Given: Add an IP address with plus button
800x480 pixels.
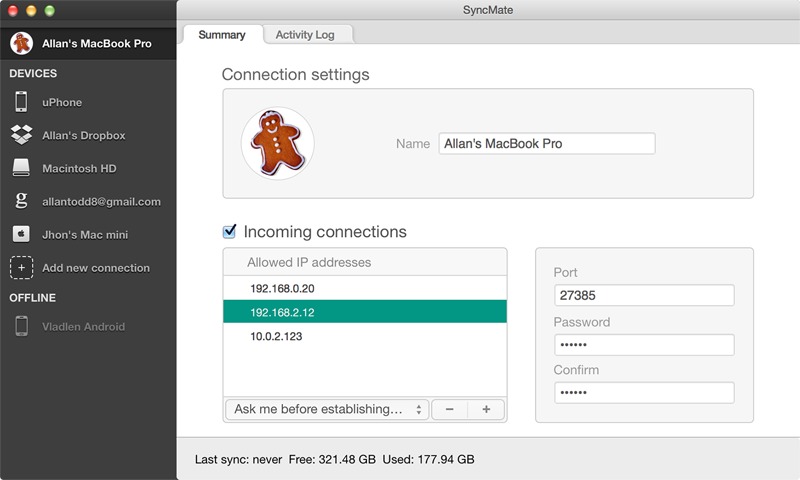Looking at the screenshot, I should point(486,409).
